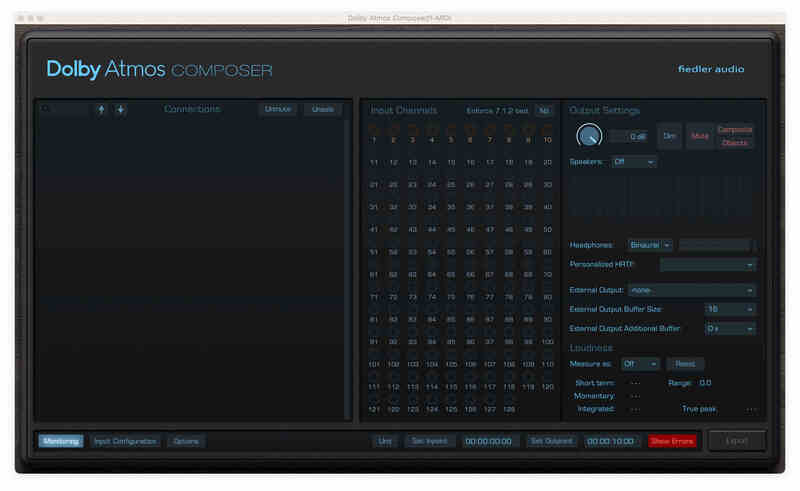The width and height of the screenshot is (800, 491).
Task: Click input channel 115
Action: tap(451, 387)
